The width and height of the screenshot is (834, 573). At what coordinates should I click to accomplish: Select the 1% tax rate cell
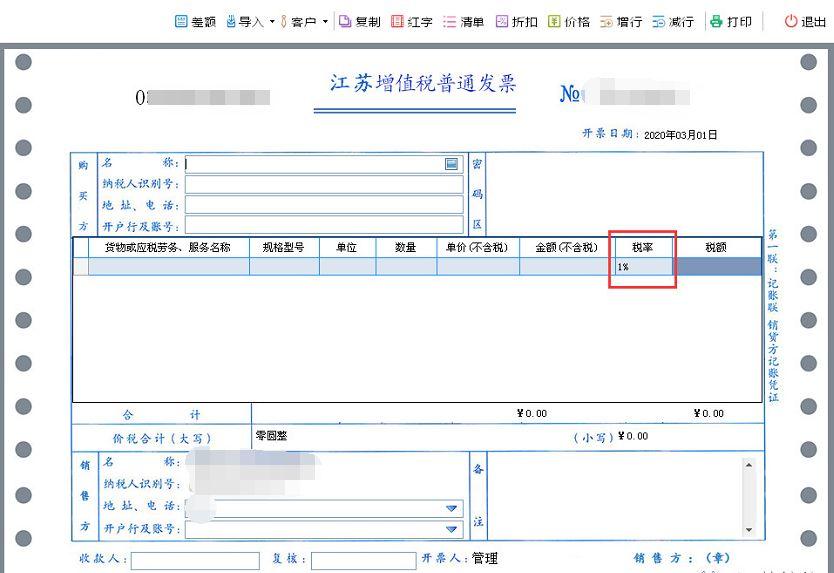coord(644,267)
